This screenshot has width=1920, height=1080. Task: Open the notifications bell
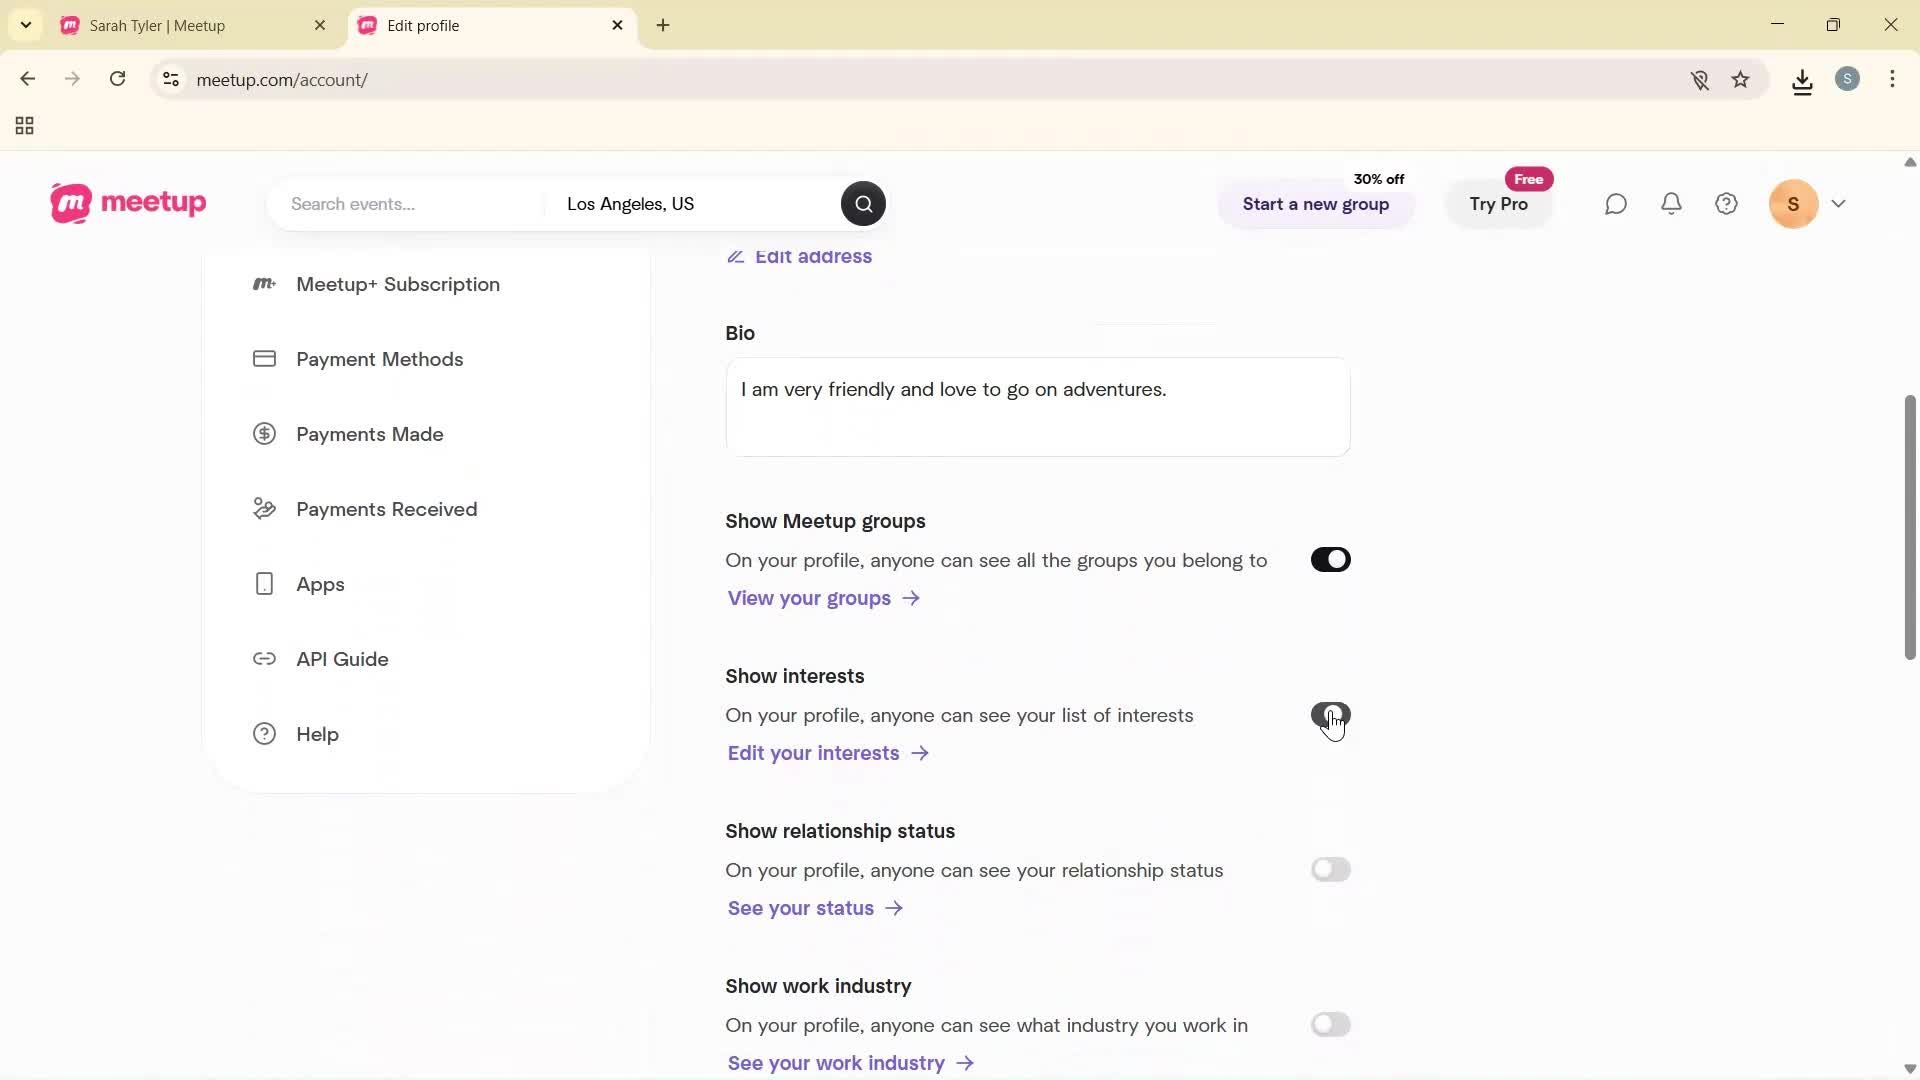1671,203
